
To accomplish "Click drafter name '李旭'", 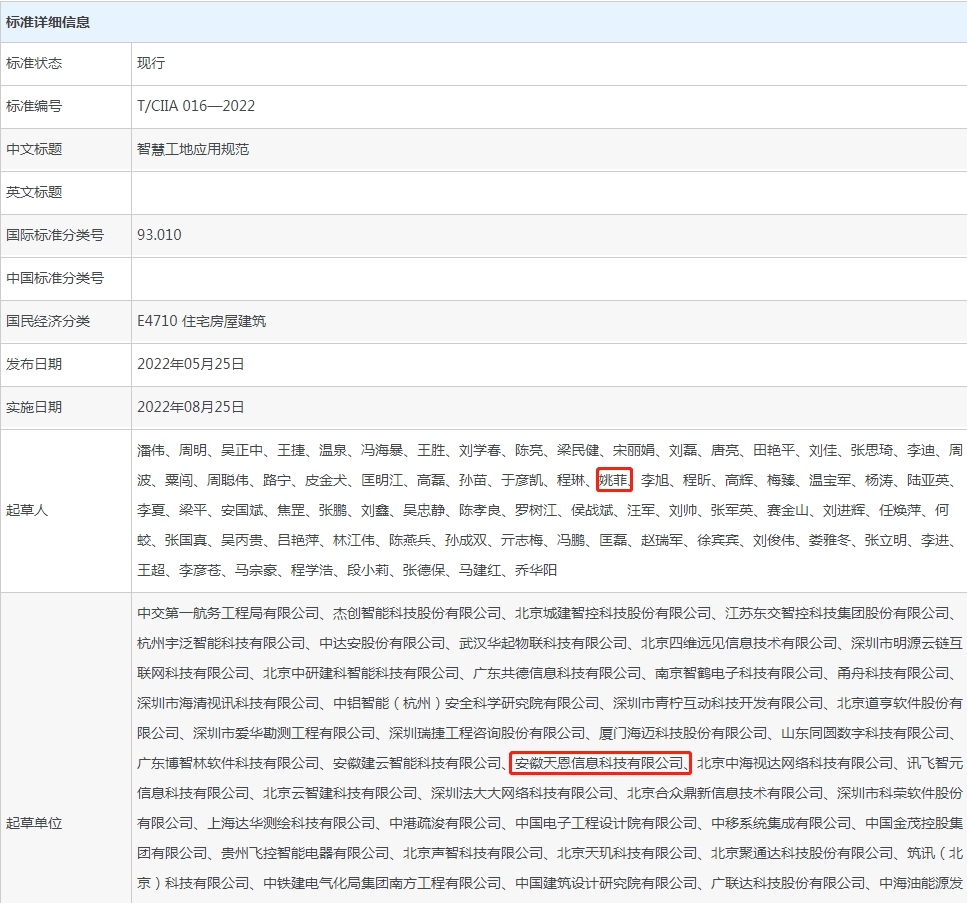I will coord(655,480).
